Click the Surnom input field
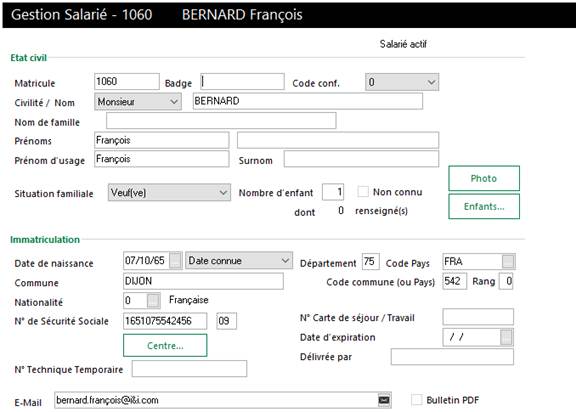576x412 pixels. pyautogui.click(x=361, y=159)
